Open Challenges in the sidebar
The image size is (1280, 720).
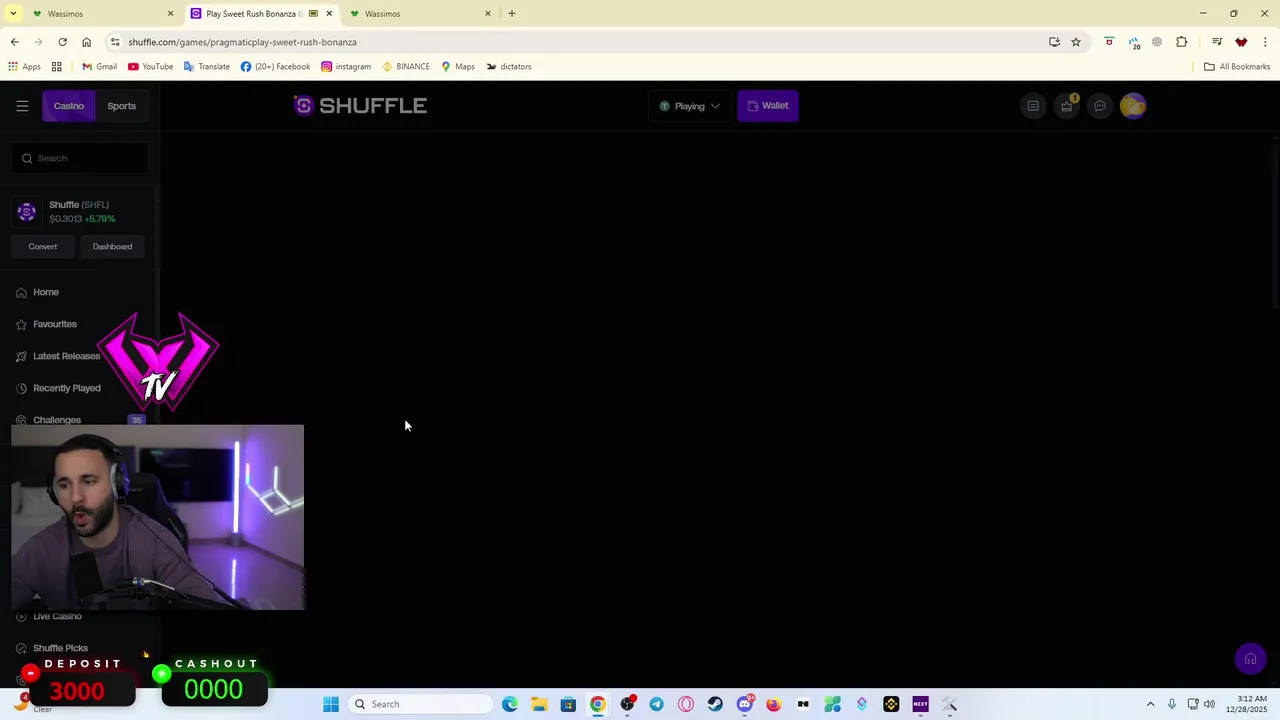click(57, 420)
